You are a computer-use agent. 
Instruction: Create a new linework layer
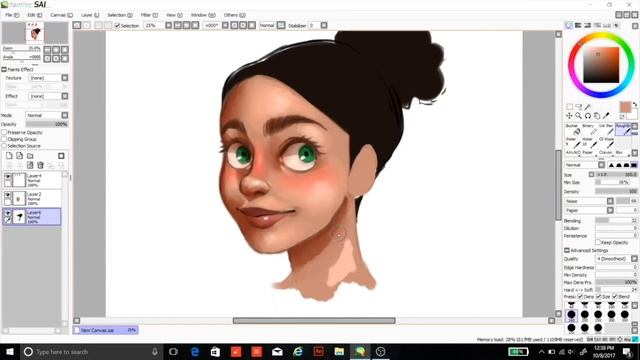click(x=20, y=156)
